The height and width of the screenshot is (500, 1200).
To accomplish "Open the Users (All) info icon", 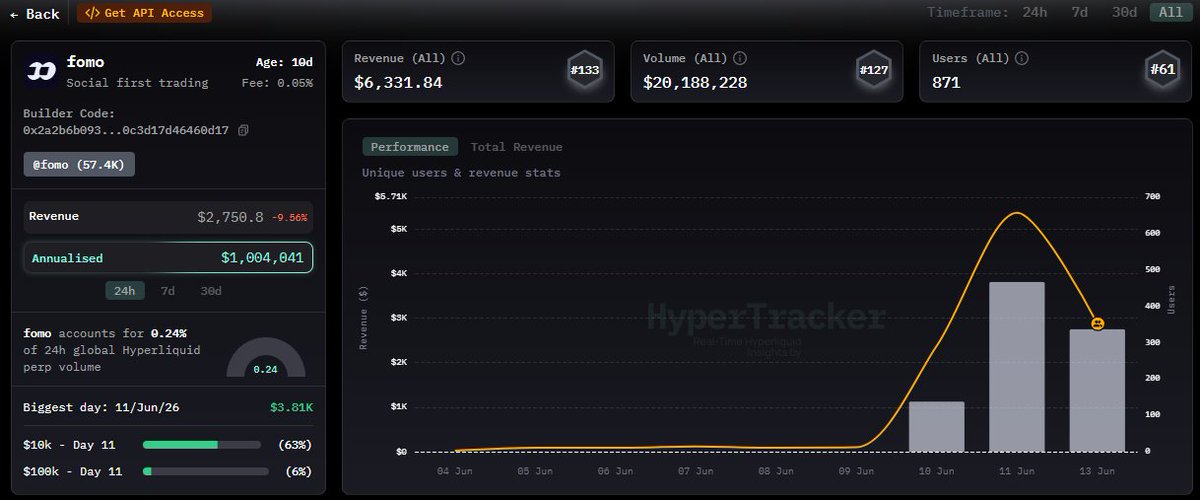I will 1022,58.
